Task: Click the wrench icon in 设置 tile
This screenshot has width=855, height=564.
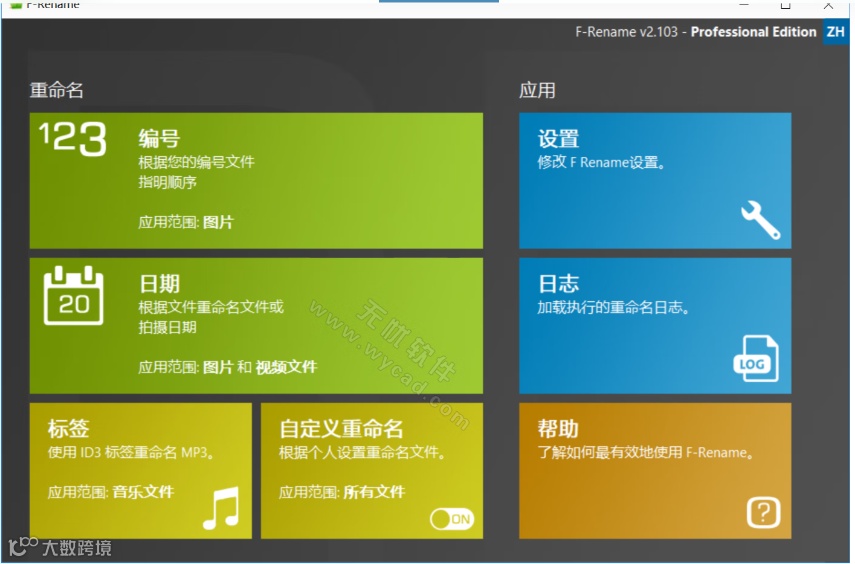Action: tap(761, 220)
